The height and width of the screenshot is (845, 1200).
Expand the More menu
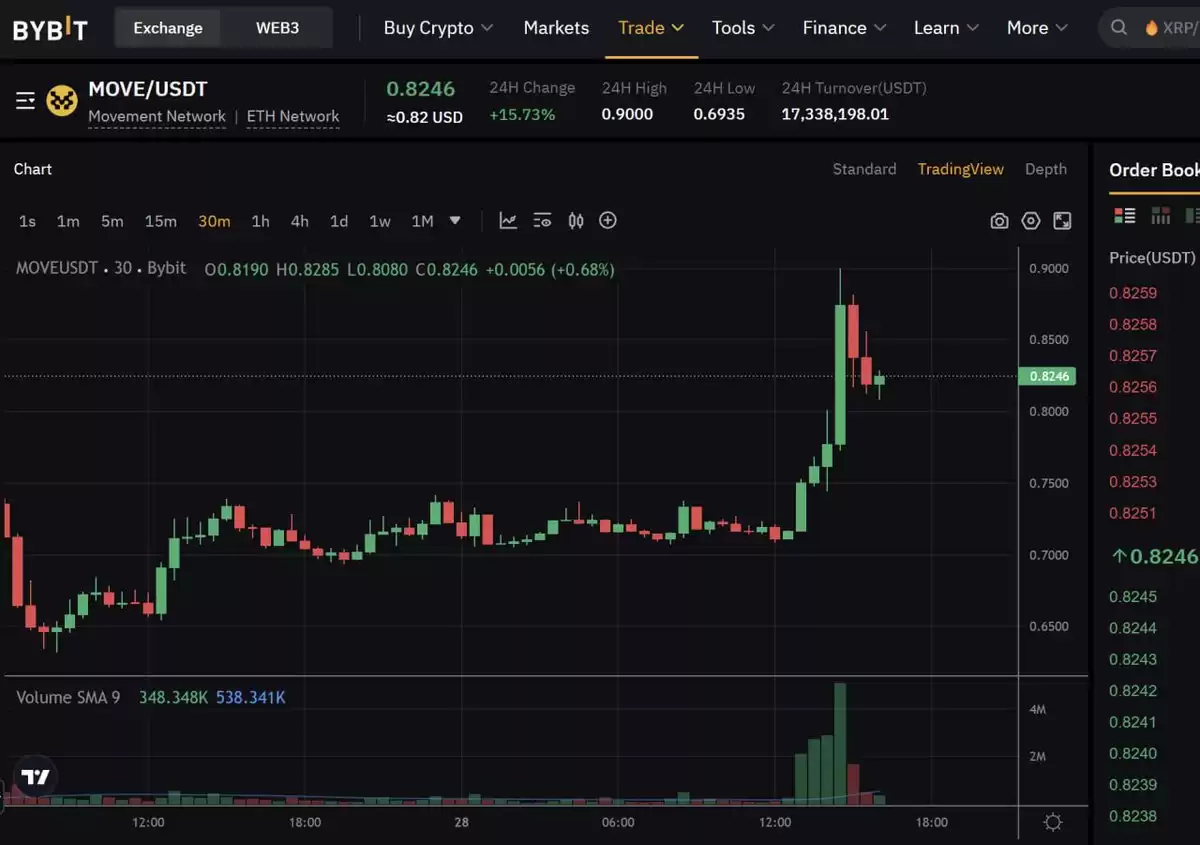pos(1037,28)
